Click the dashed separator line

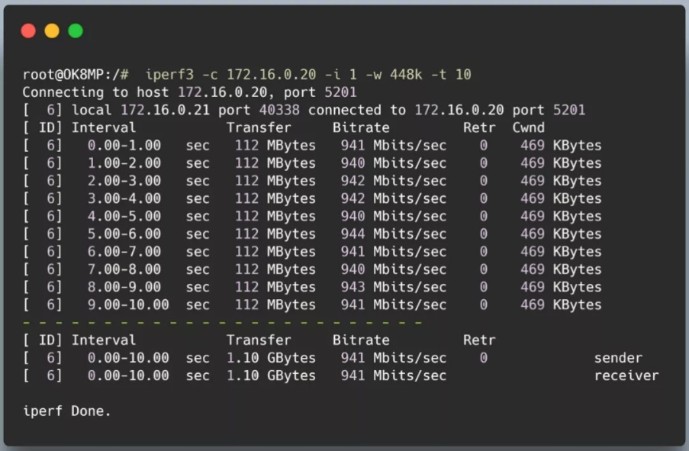coord(222,323)
